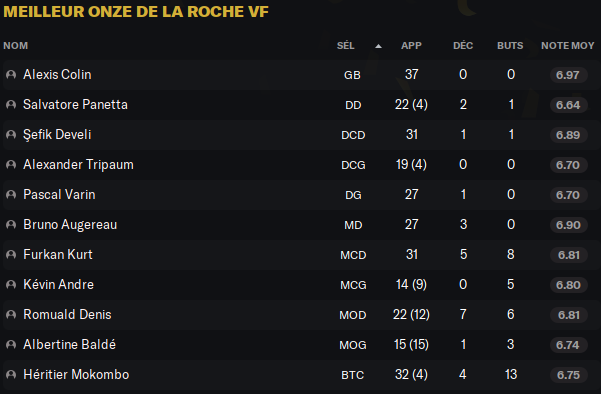Click the DÉC column header
The width and height of the screenshot is (601, 394).
[463, 46]
